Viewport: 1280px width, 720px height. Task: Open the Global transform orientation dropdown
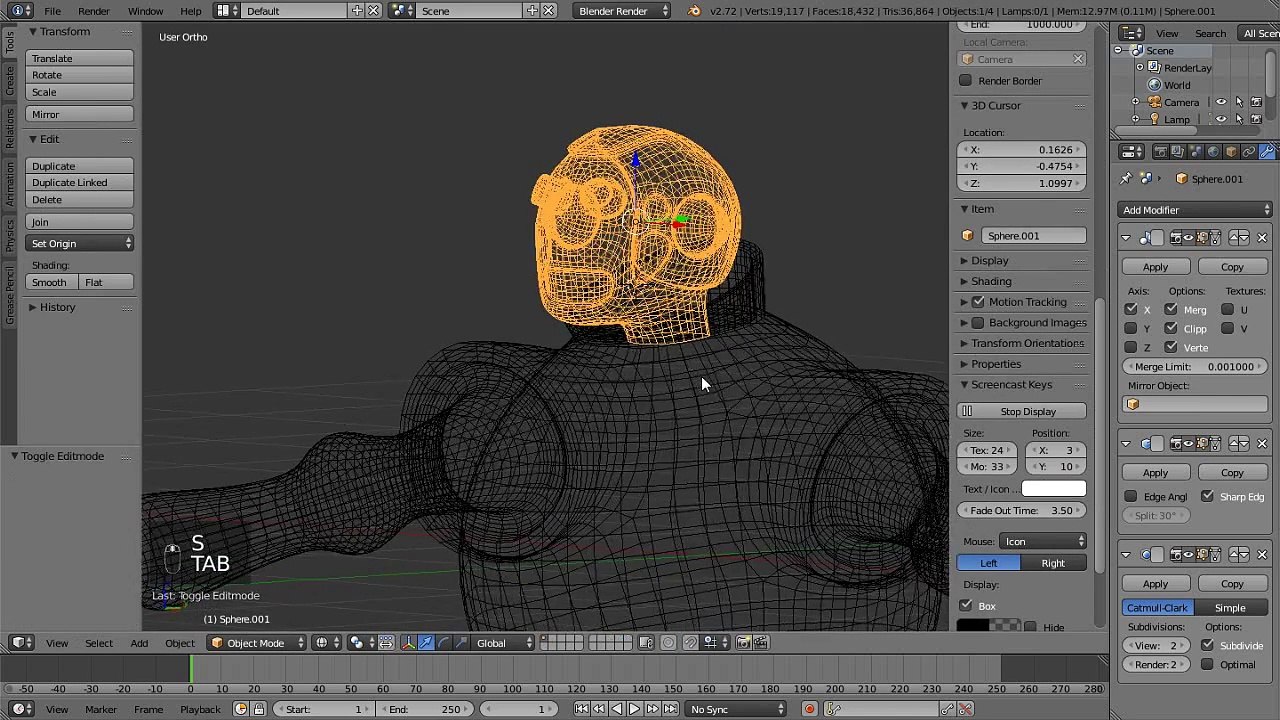point(503,643)
